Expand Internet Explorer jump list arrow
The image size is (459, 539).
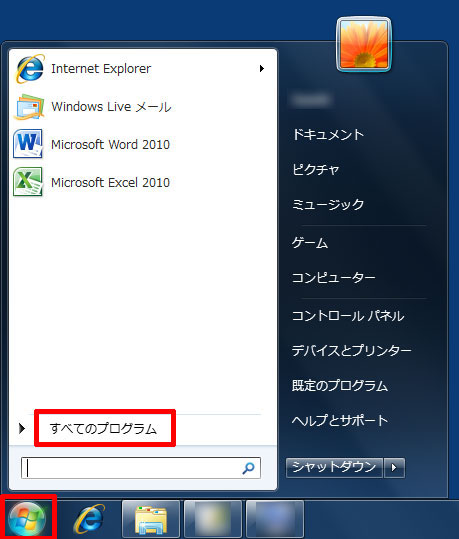262,68
